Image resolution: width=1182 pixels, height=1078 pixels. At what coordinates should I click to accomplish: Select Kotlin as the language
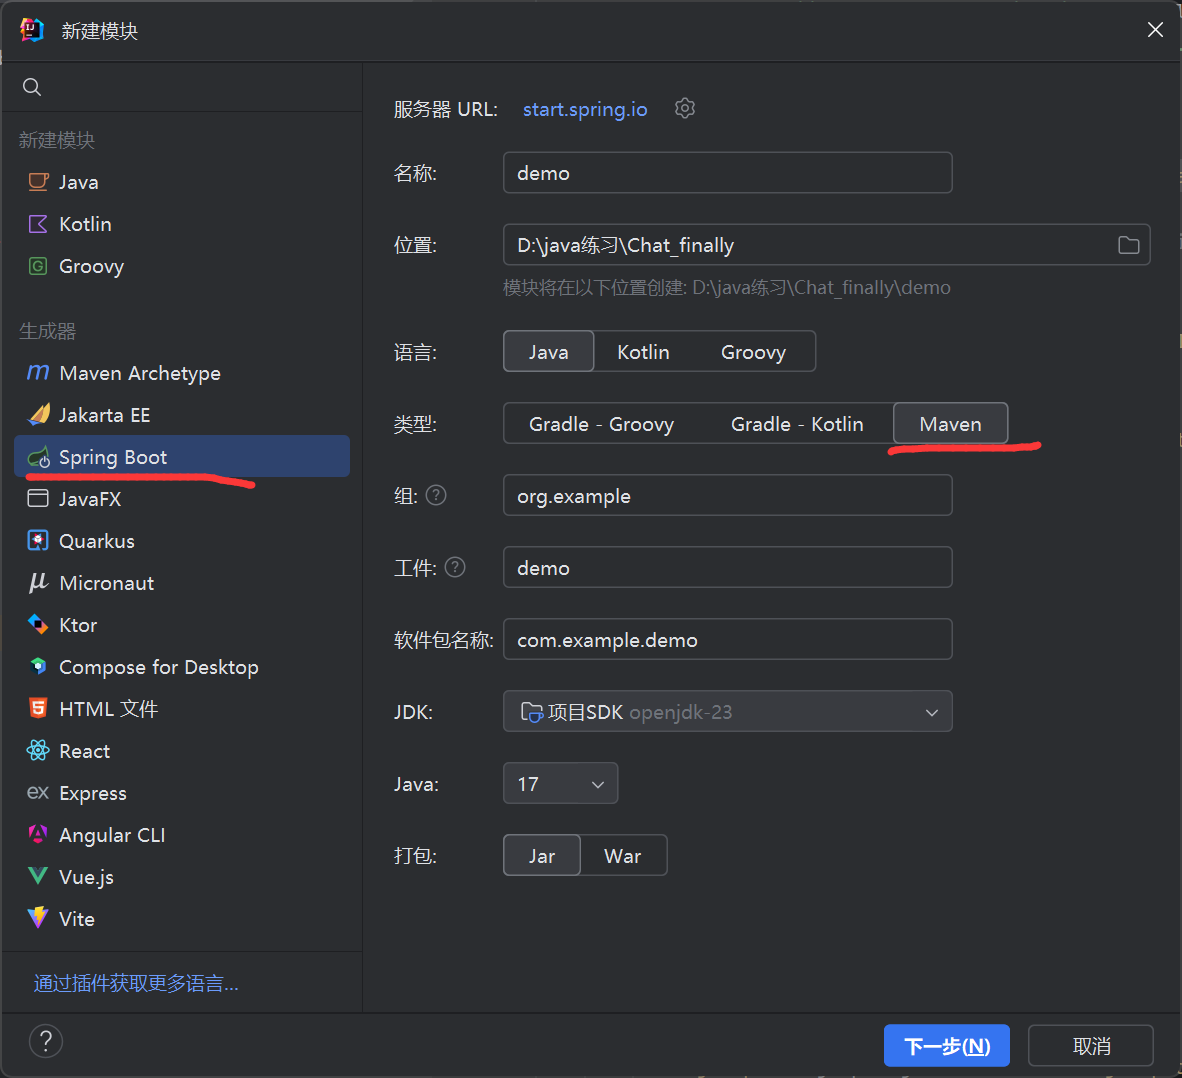pos(643,352)
